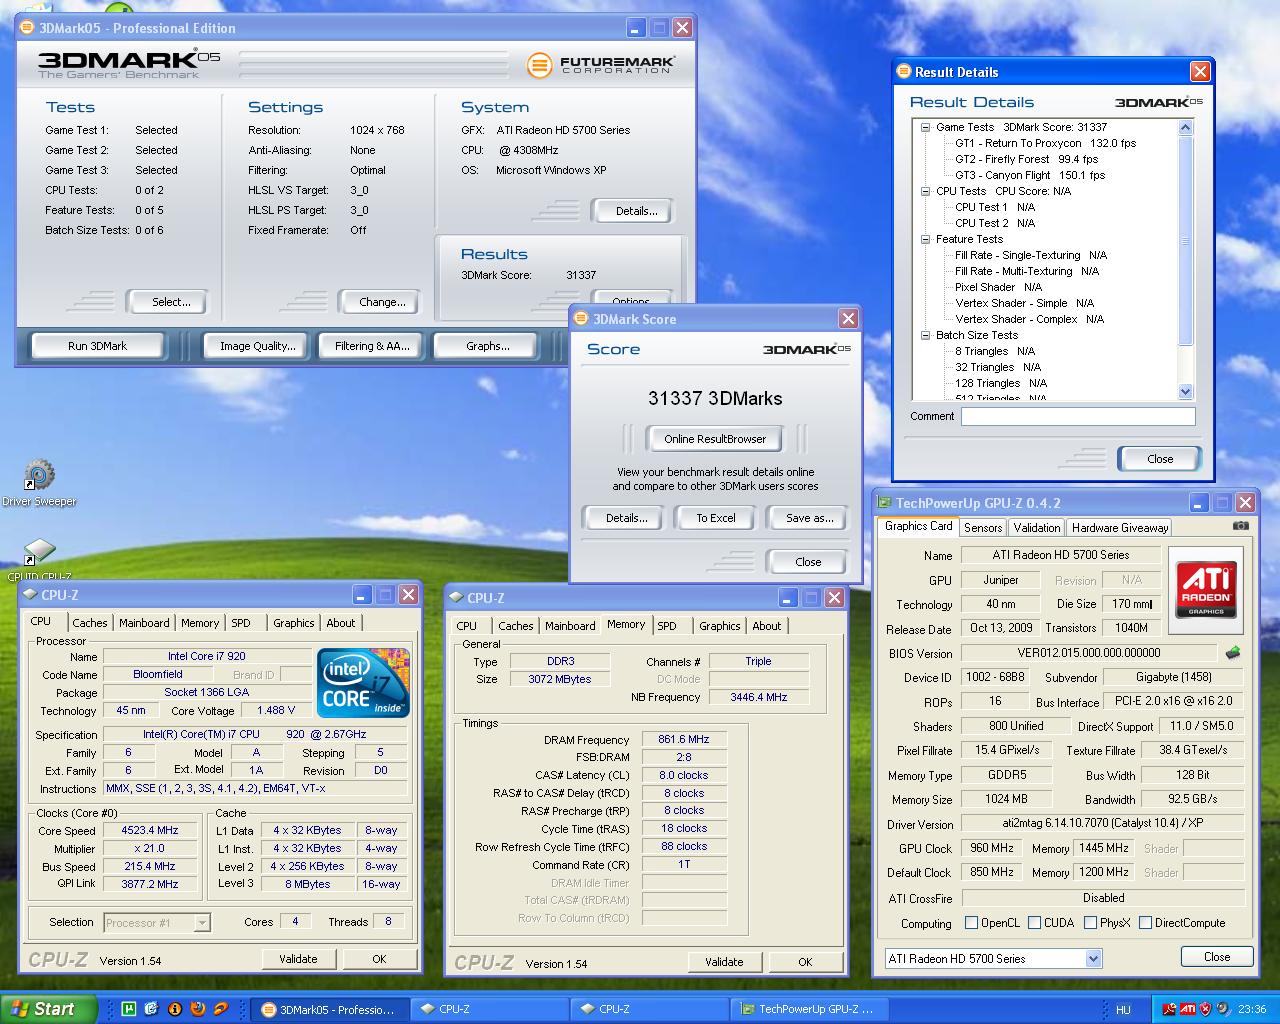
Task: Click the 3DMARK05 logo in the Score dialog
Action: (807, 349)
